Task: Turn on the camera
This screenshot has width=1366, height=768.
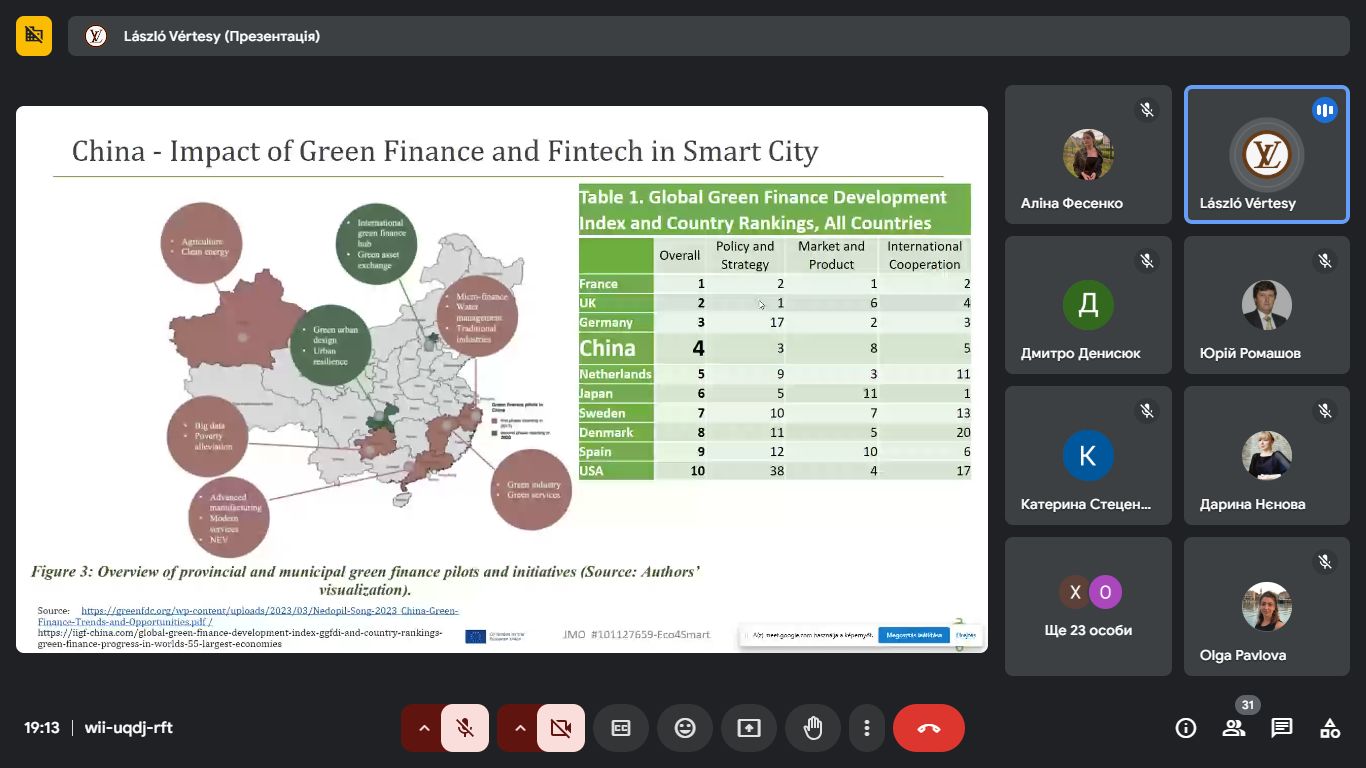Action: 561,728
